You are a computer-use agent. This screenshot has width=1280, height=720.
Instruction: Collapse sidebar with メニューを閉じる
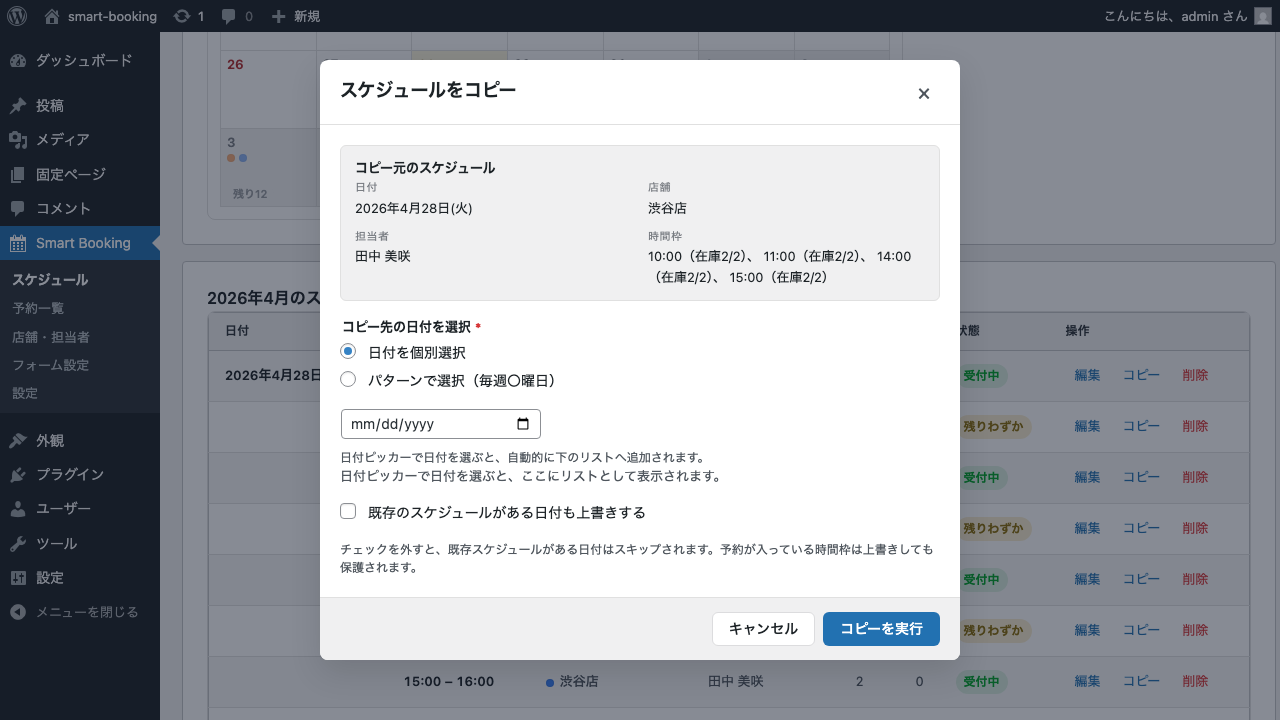click(x=80, y=612)
